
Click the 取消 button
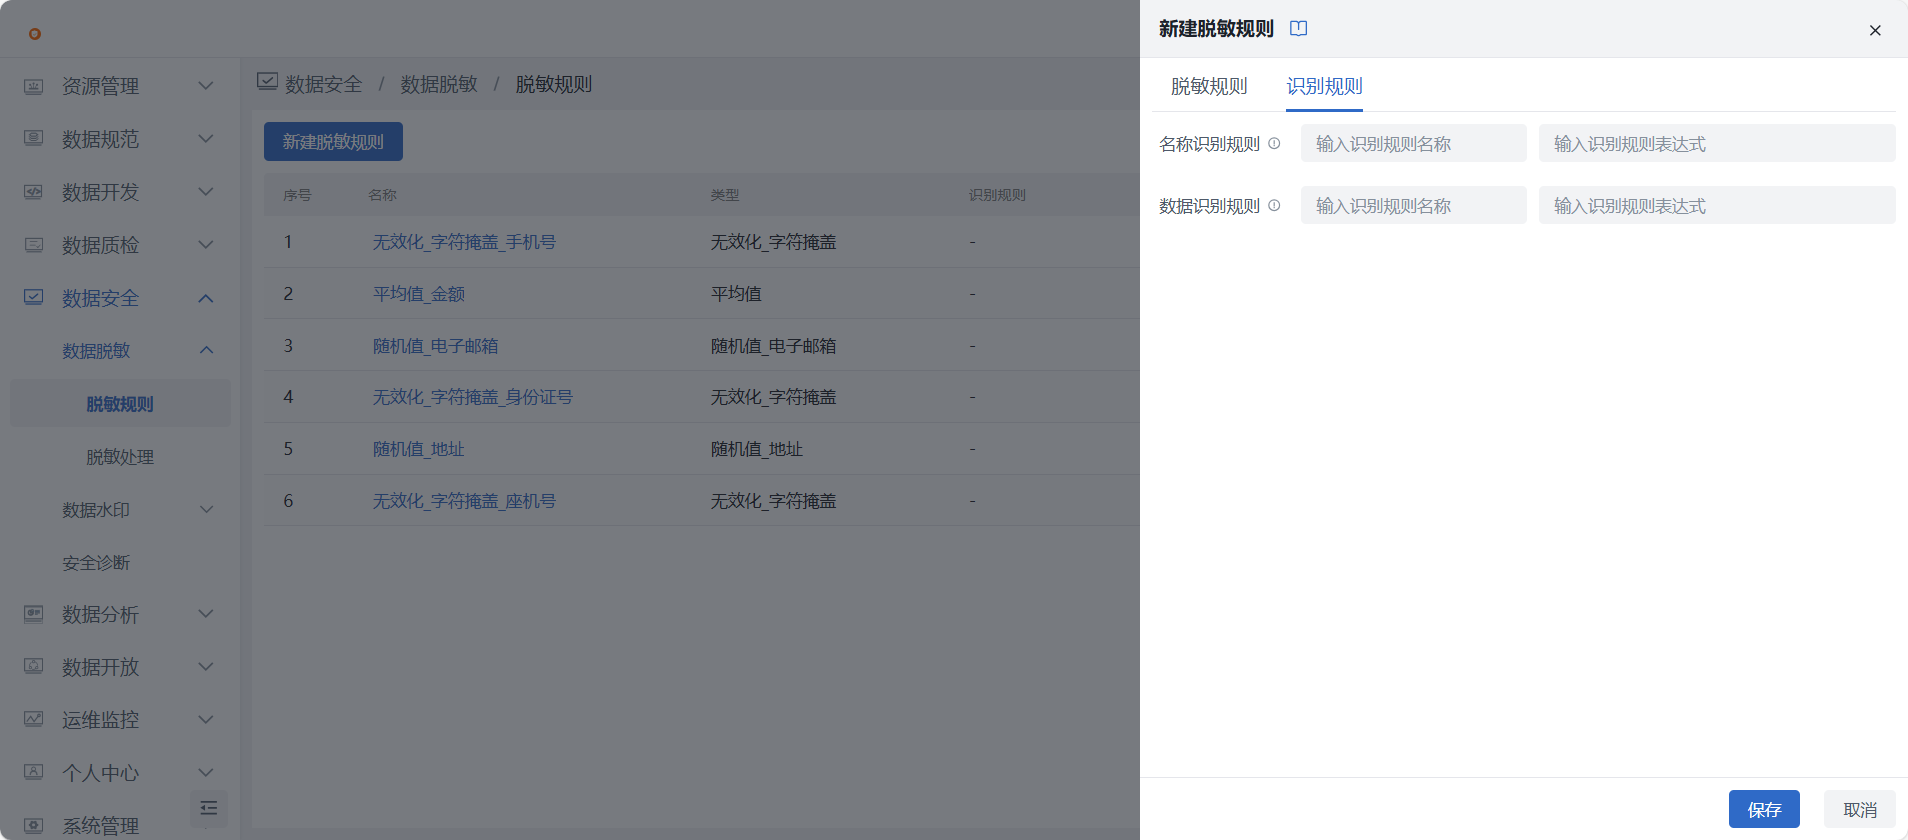(1860, 809)
